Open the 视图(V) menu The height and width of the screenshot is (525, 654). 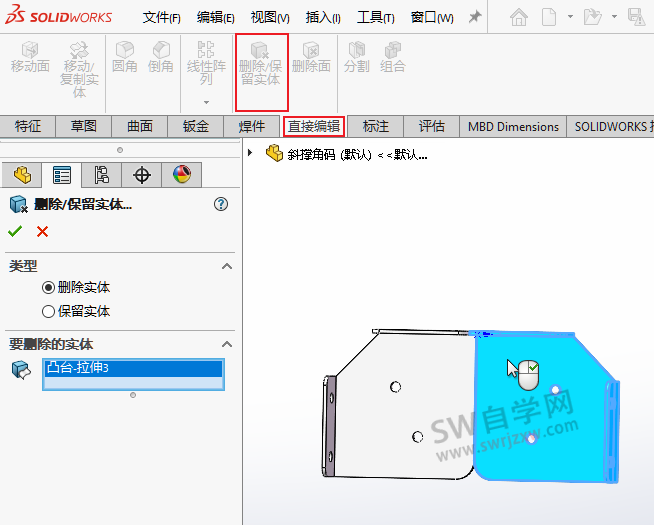tap(270, 18)
